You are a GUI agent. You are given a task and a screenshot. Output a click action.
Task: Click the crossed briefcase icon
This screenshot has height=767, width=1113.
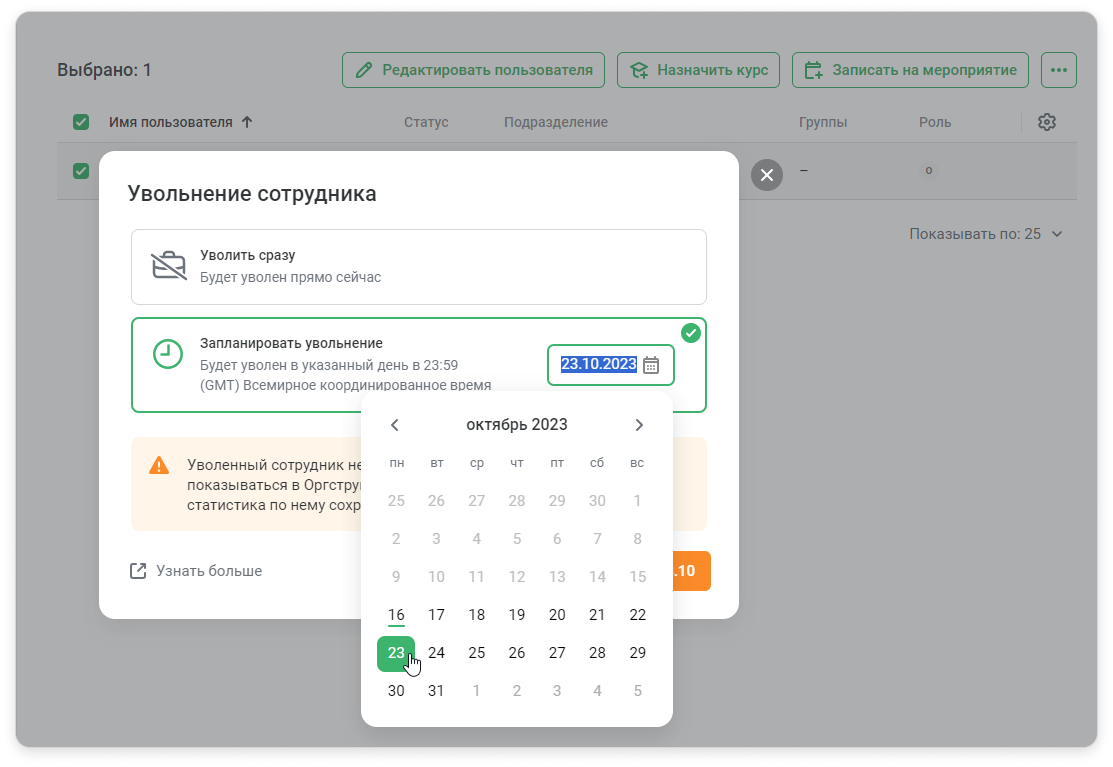tap(169, 266)
